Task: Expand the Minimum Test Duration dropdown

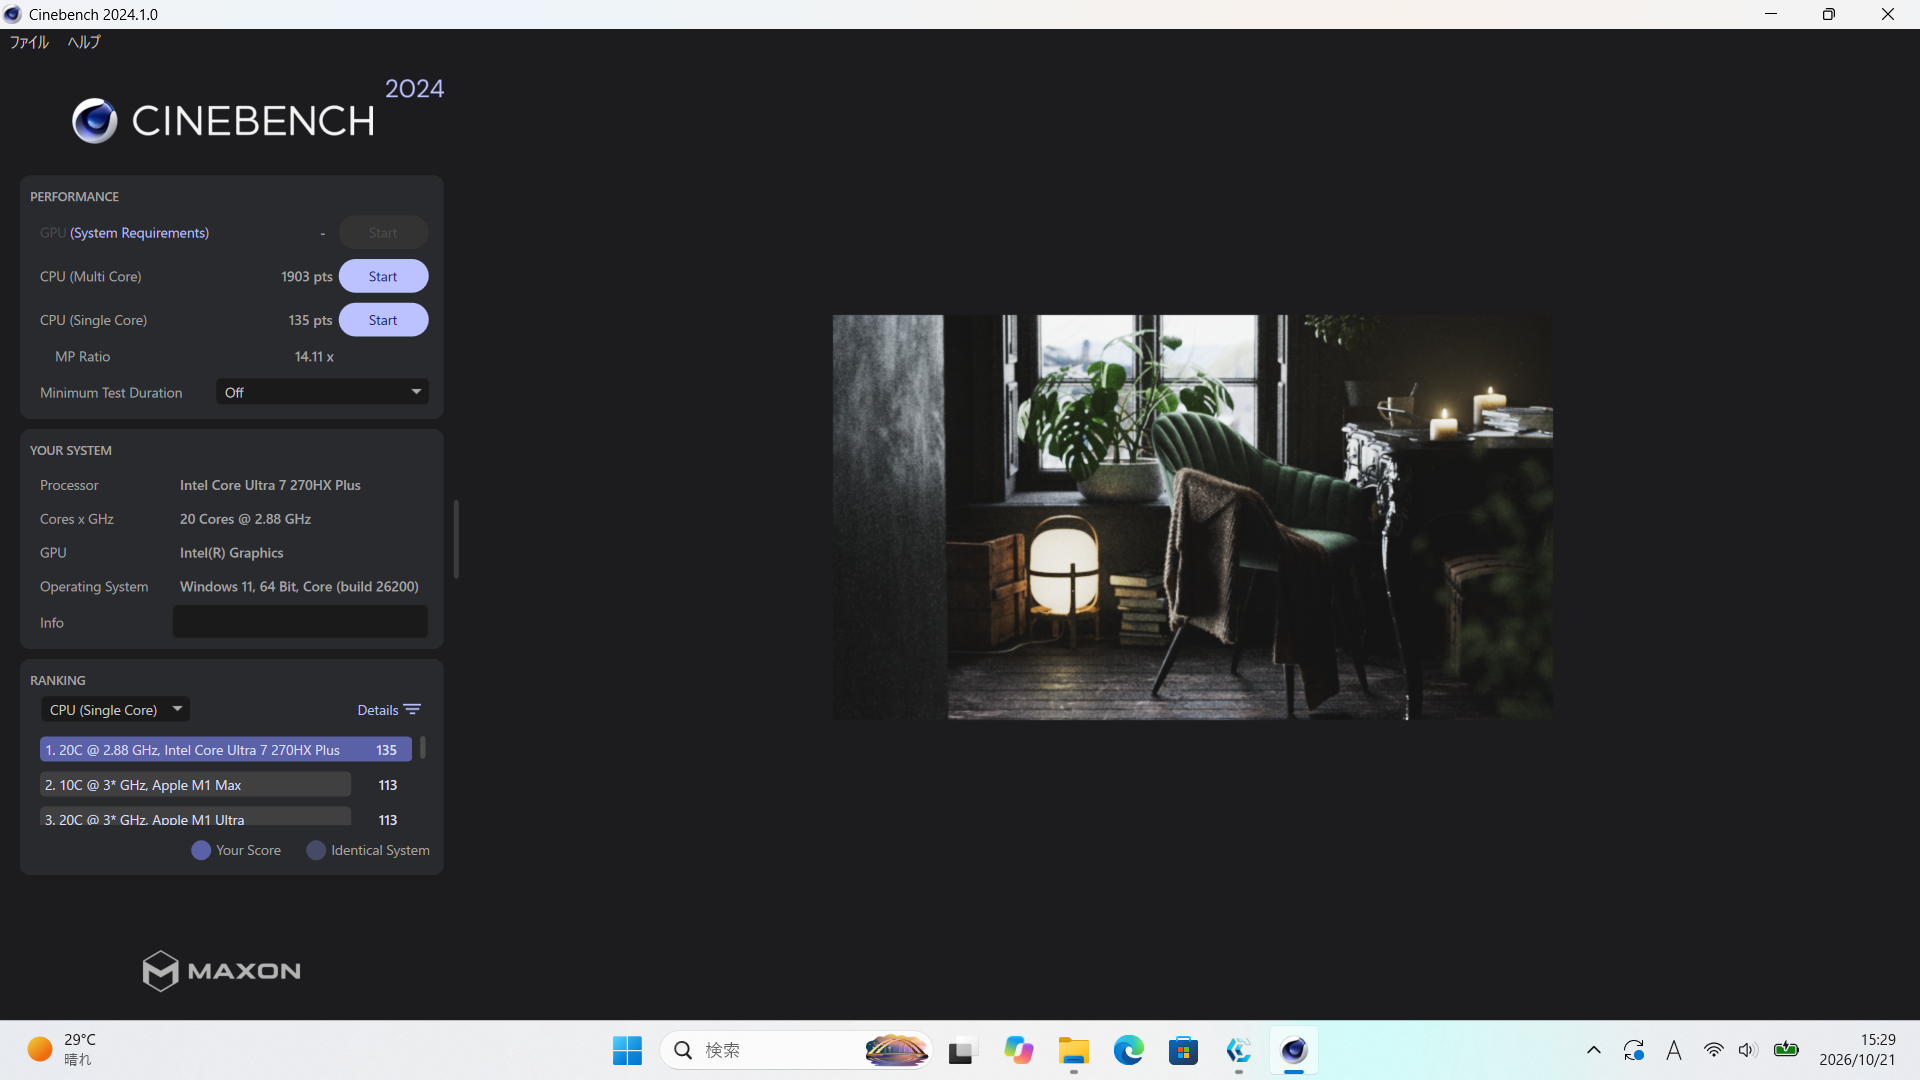Action: click(x=322, y=392)
